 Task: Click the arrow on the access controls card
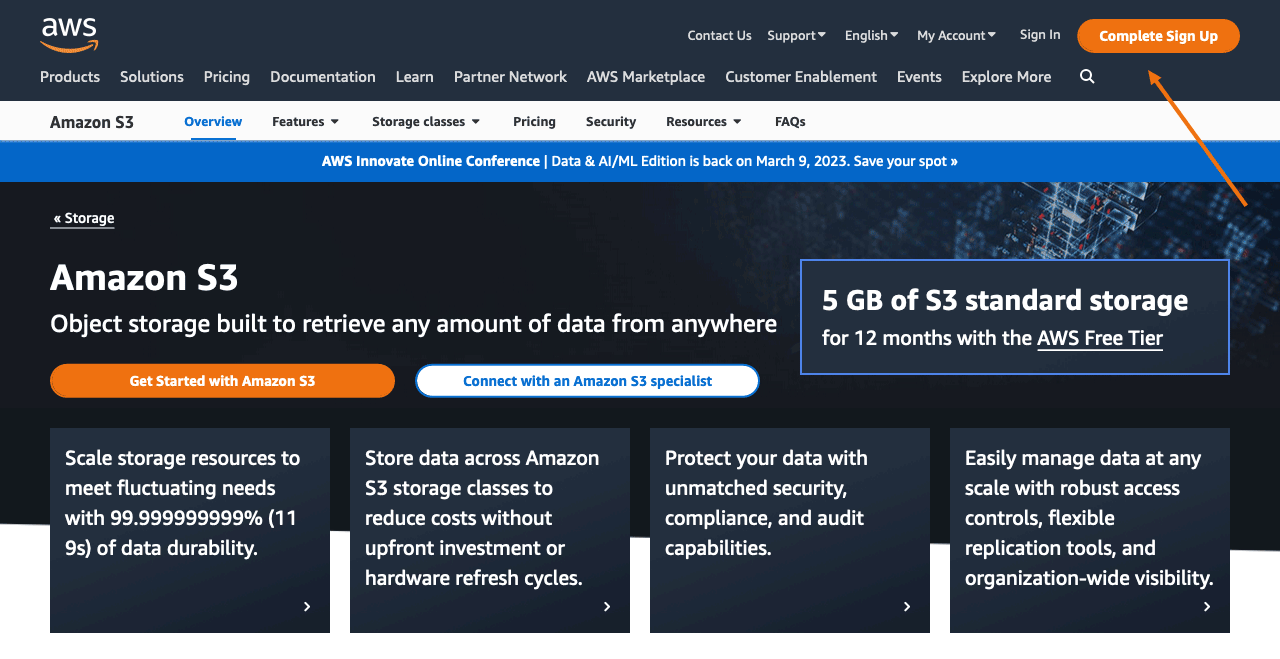[1206, 606]
